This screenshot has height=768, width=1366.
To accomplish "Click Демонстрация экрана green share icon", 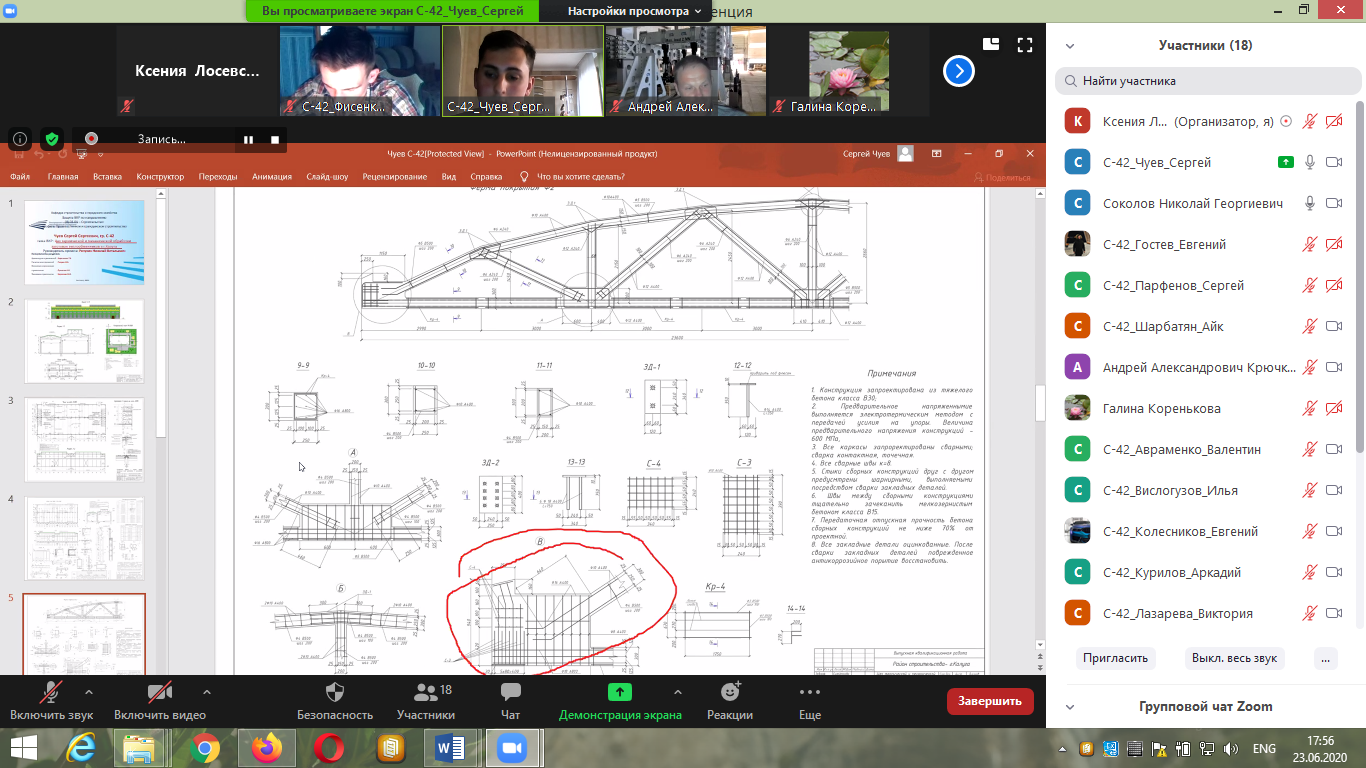I will coord(620,692).
